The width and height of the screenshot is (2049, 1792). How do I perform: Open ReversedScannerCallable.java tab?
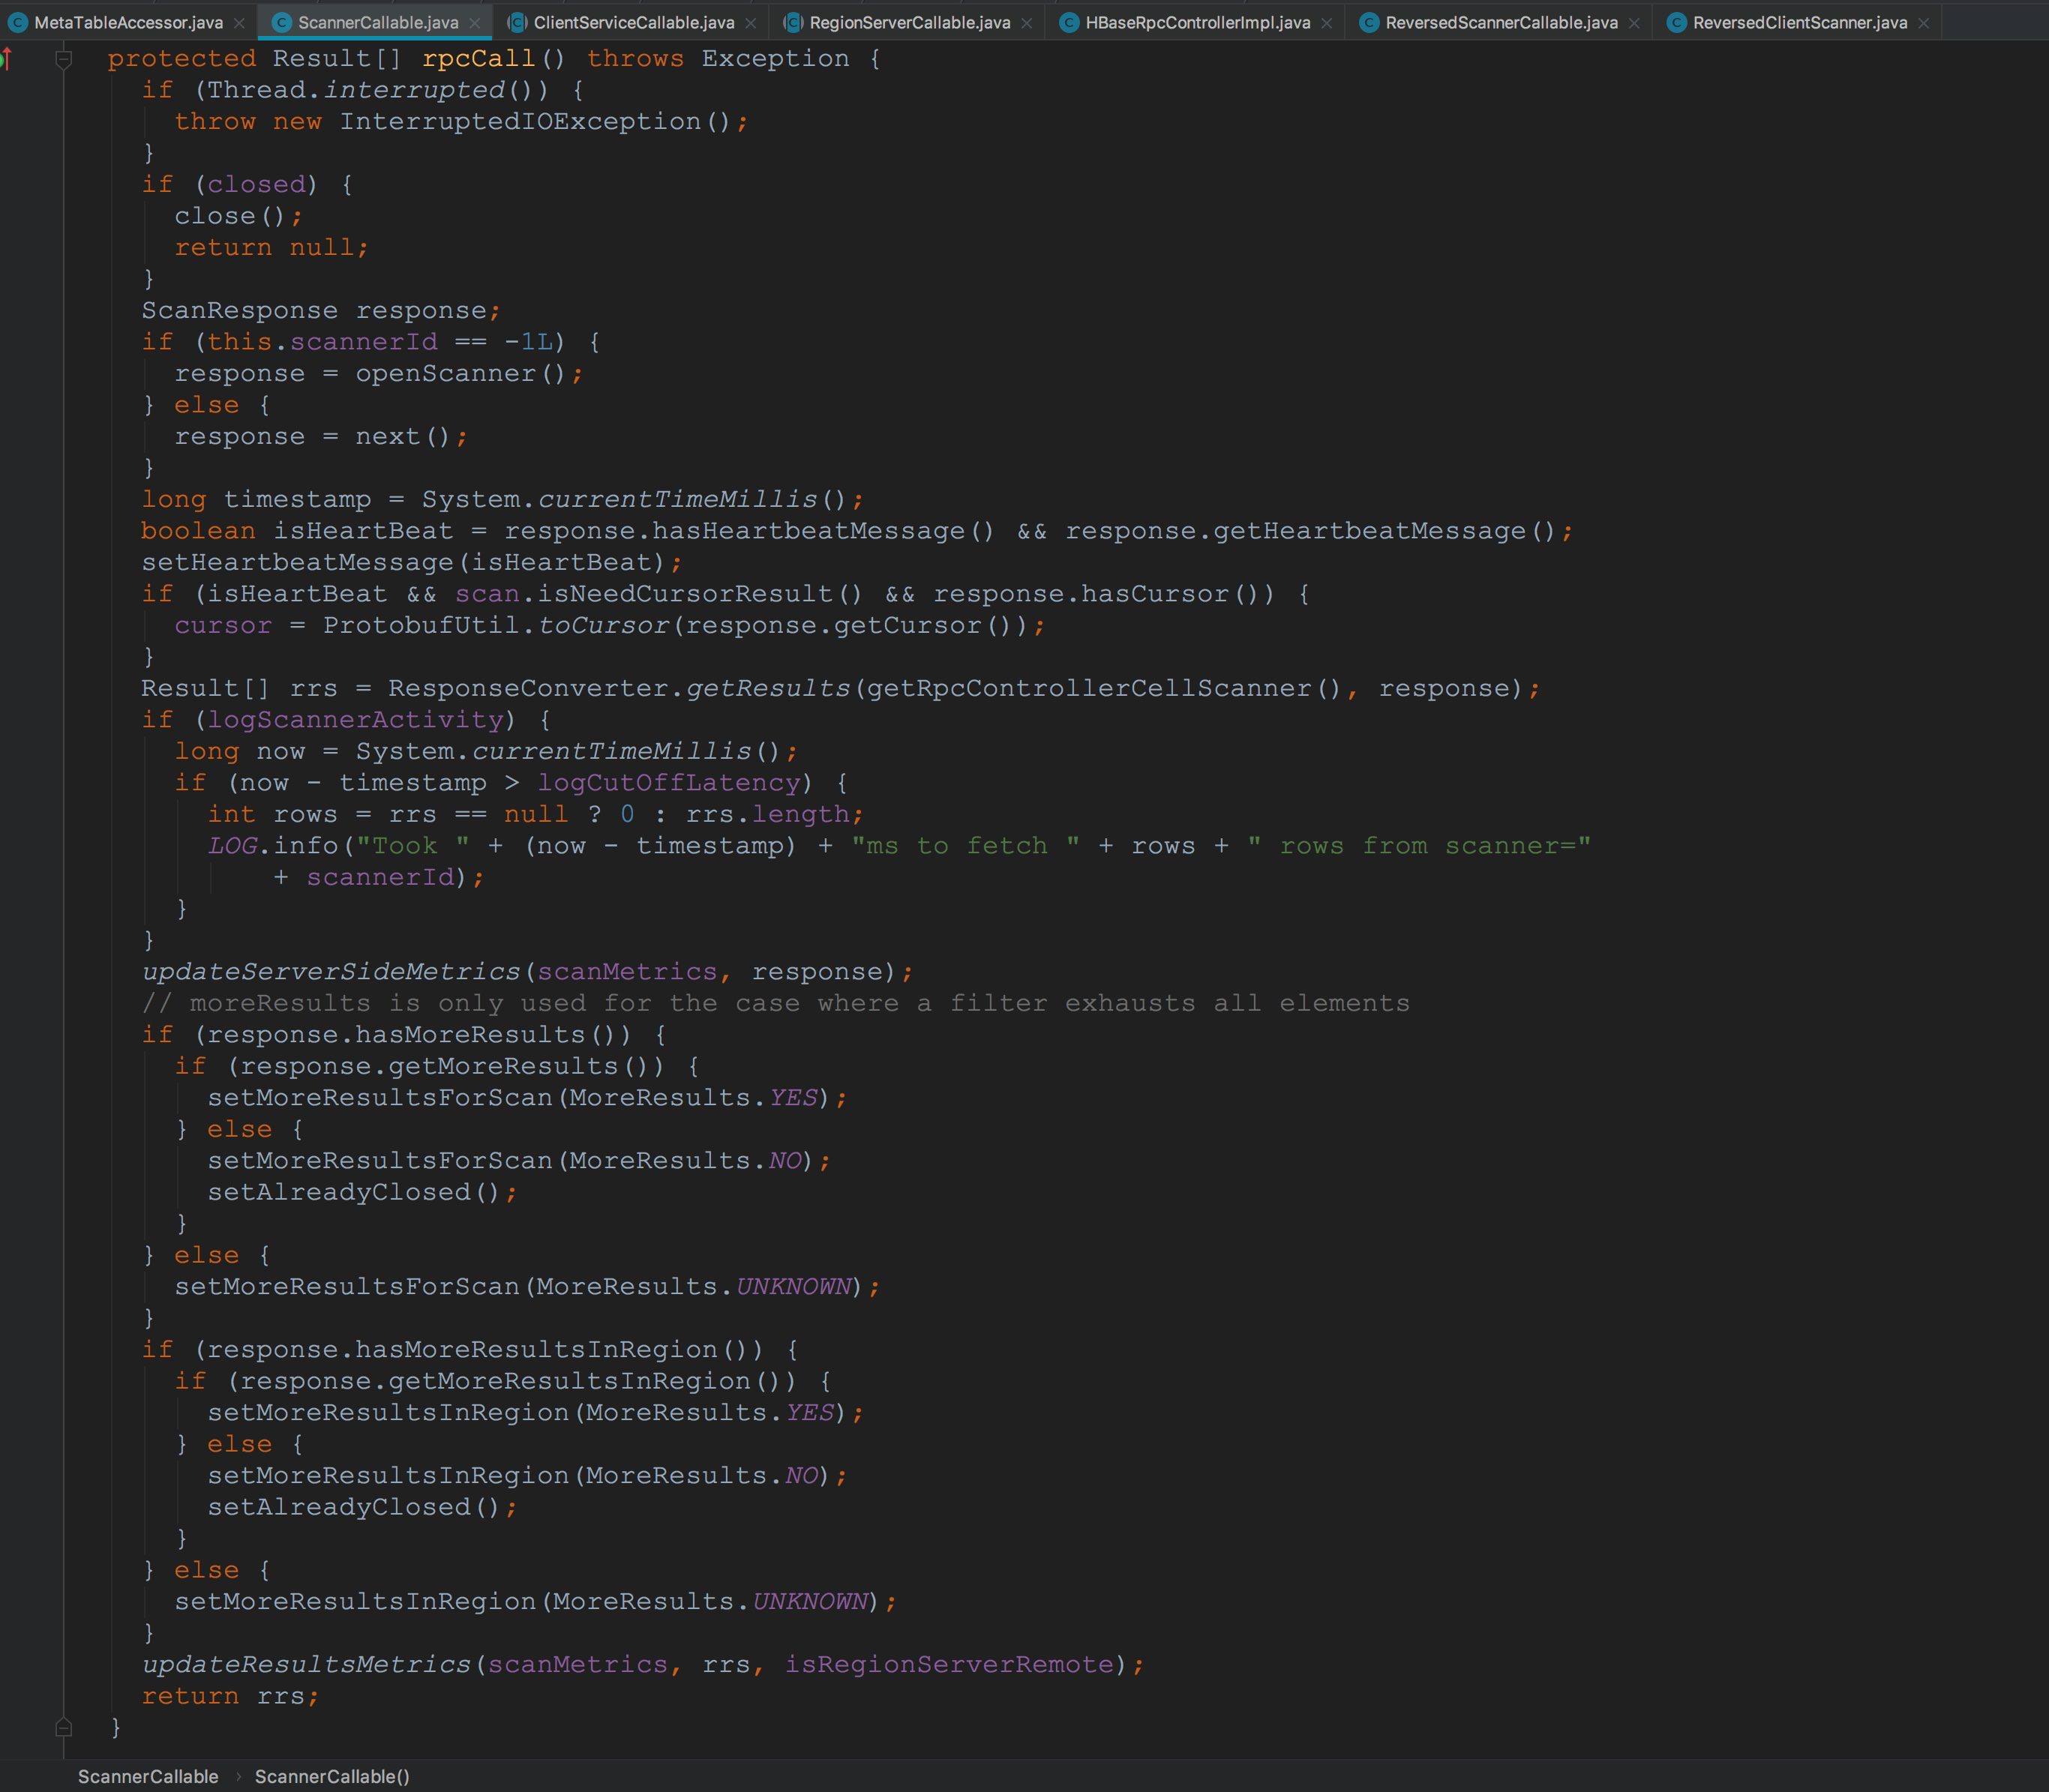coord(1502,22)
